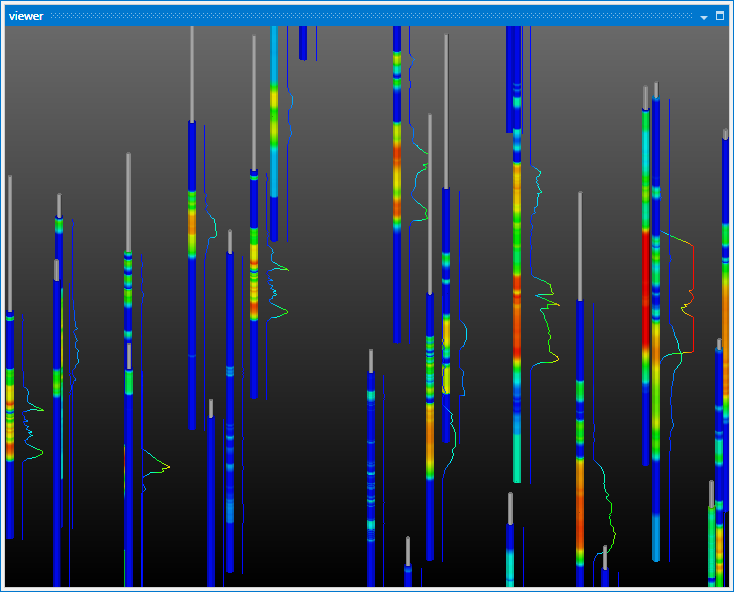Screen dimensions: 734x592
Task: Open the viewer panel dropdown arrow
Action: click(x=704, y=17)
